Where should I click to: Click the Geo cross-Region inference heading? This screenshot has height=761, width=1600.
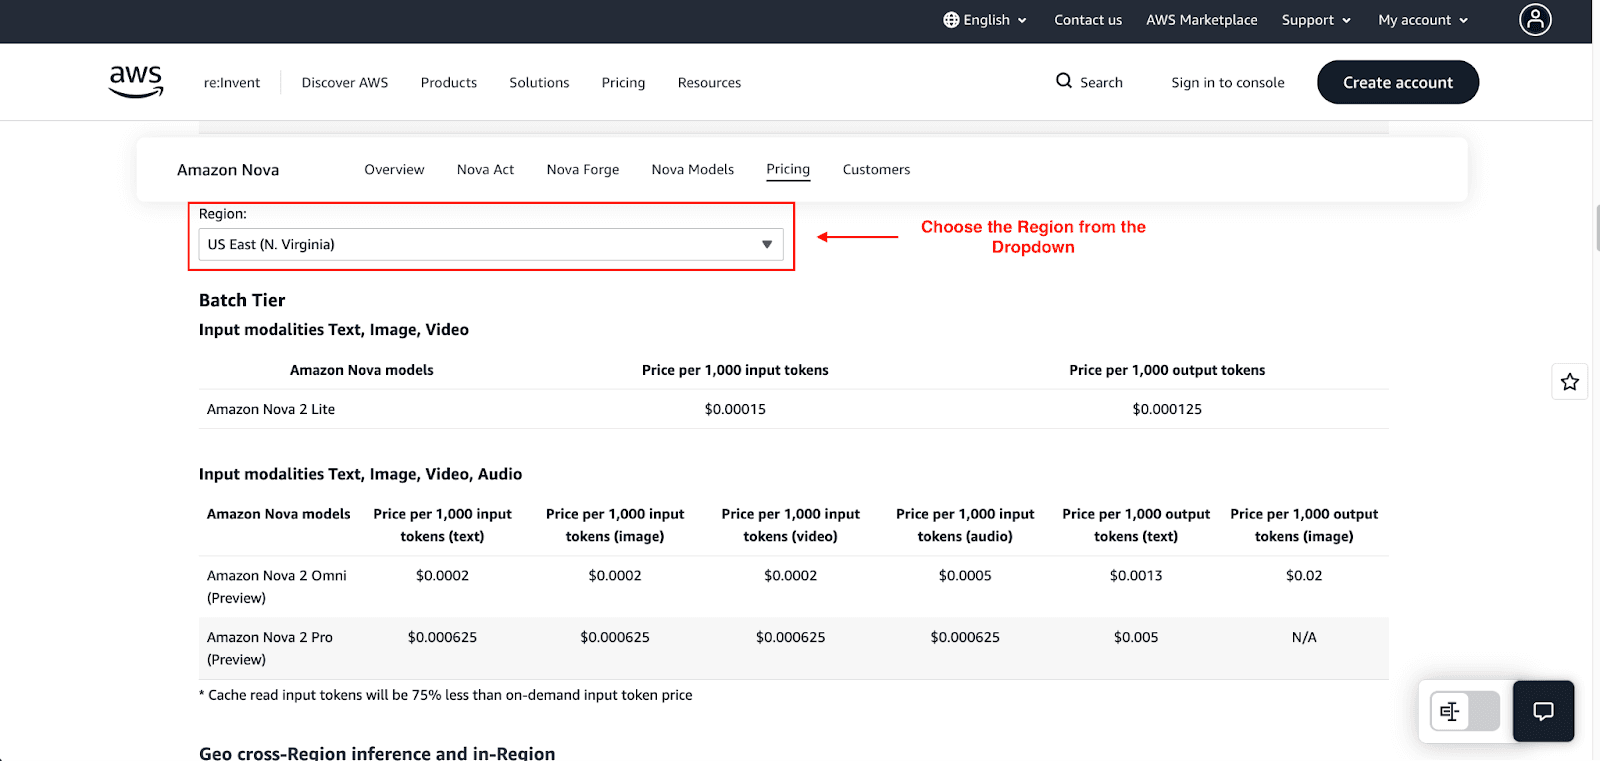[377, 753]
